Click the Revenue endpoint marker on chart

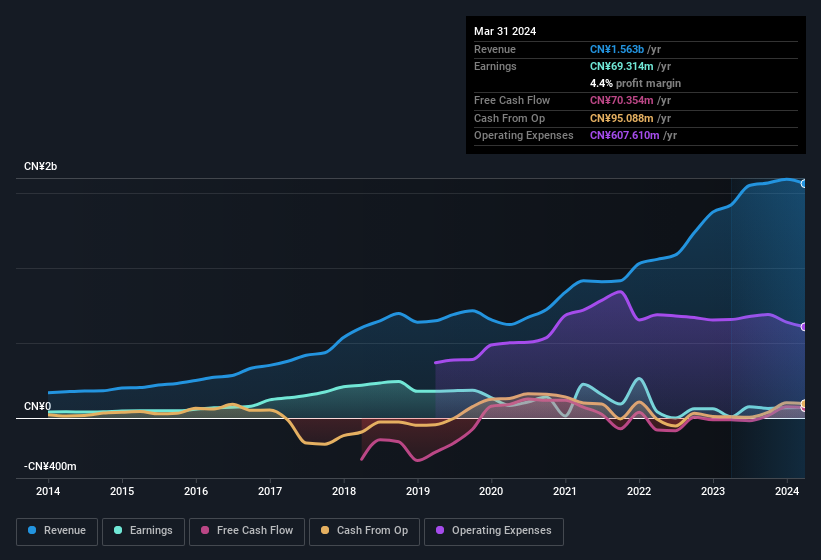click(804, 184)
